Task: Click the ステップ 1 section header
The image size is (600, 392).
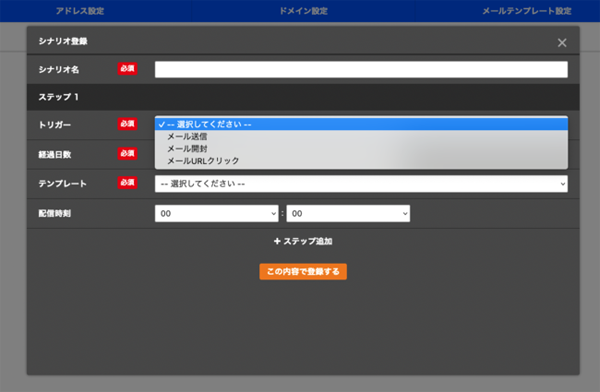Action: [x=303, y=97]
